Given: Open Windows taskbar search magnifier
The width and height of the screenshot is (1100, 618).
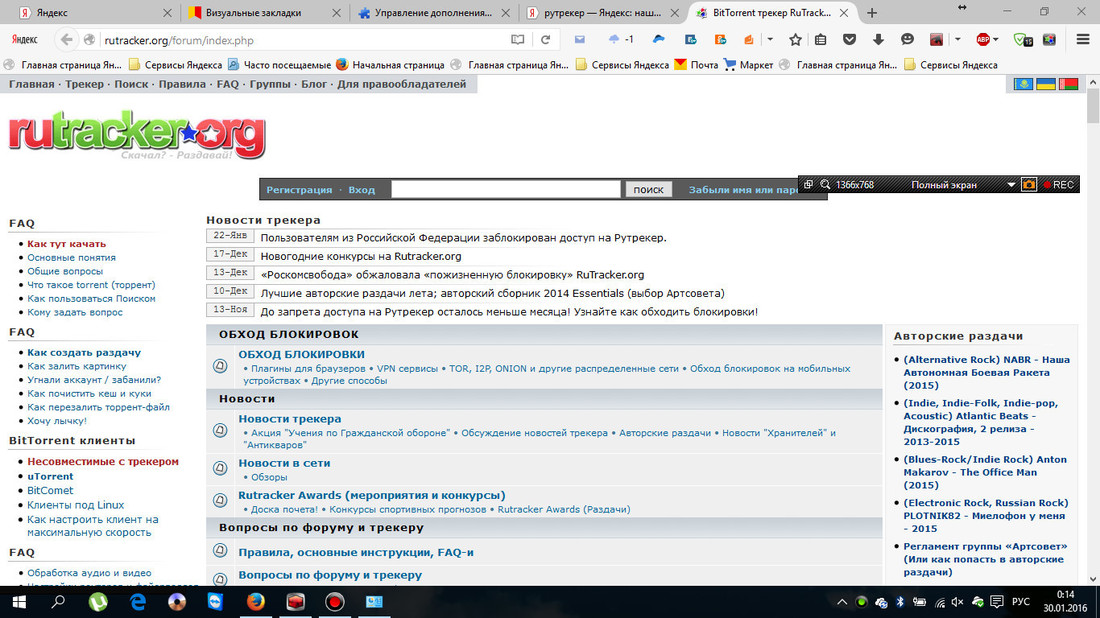Looking at the screenshot, I should click(x=58, y=602).
